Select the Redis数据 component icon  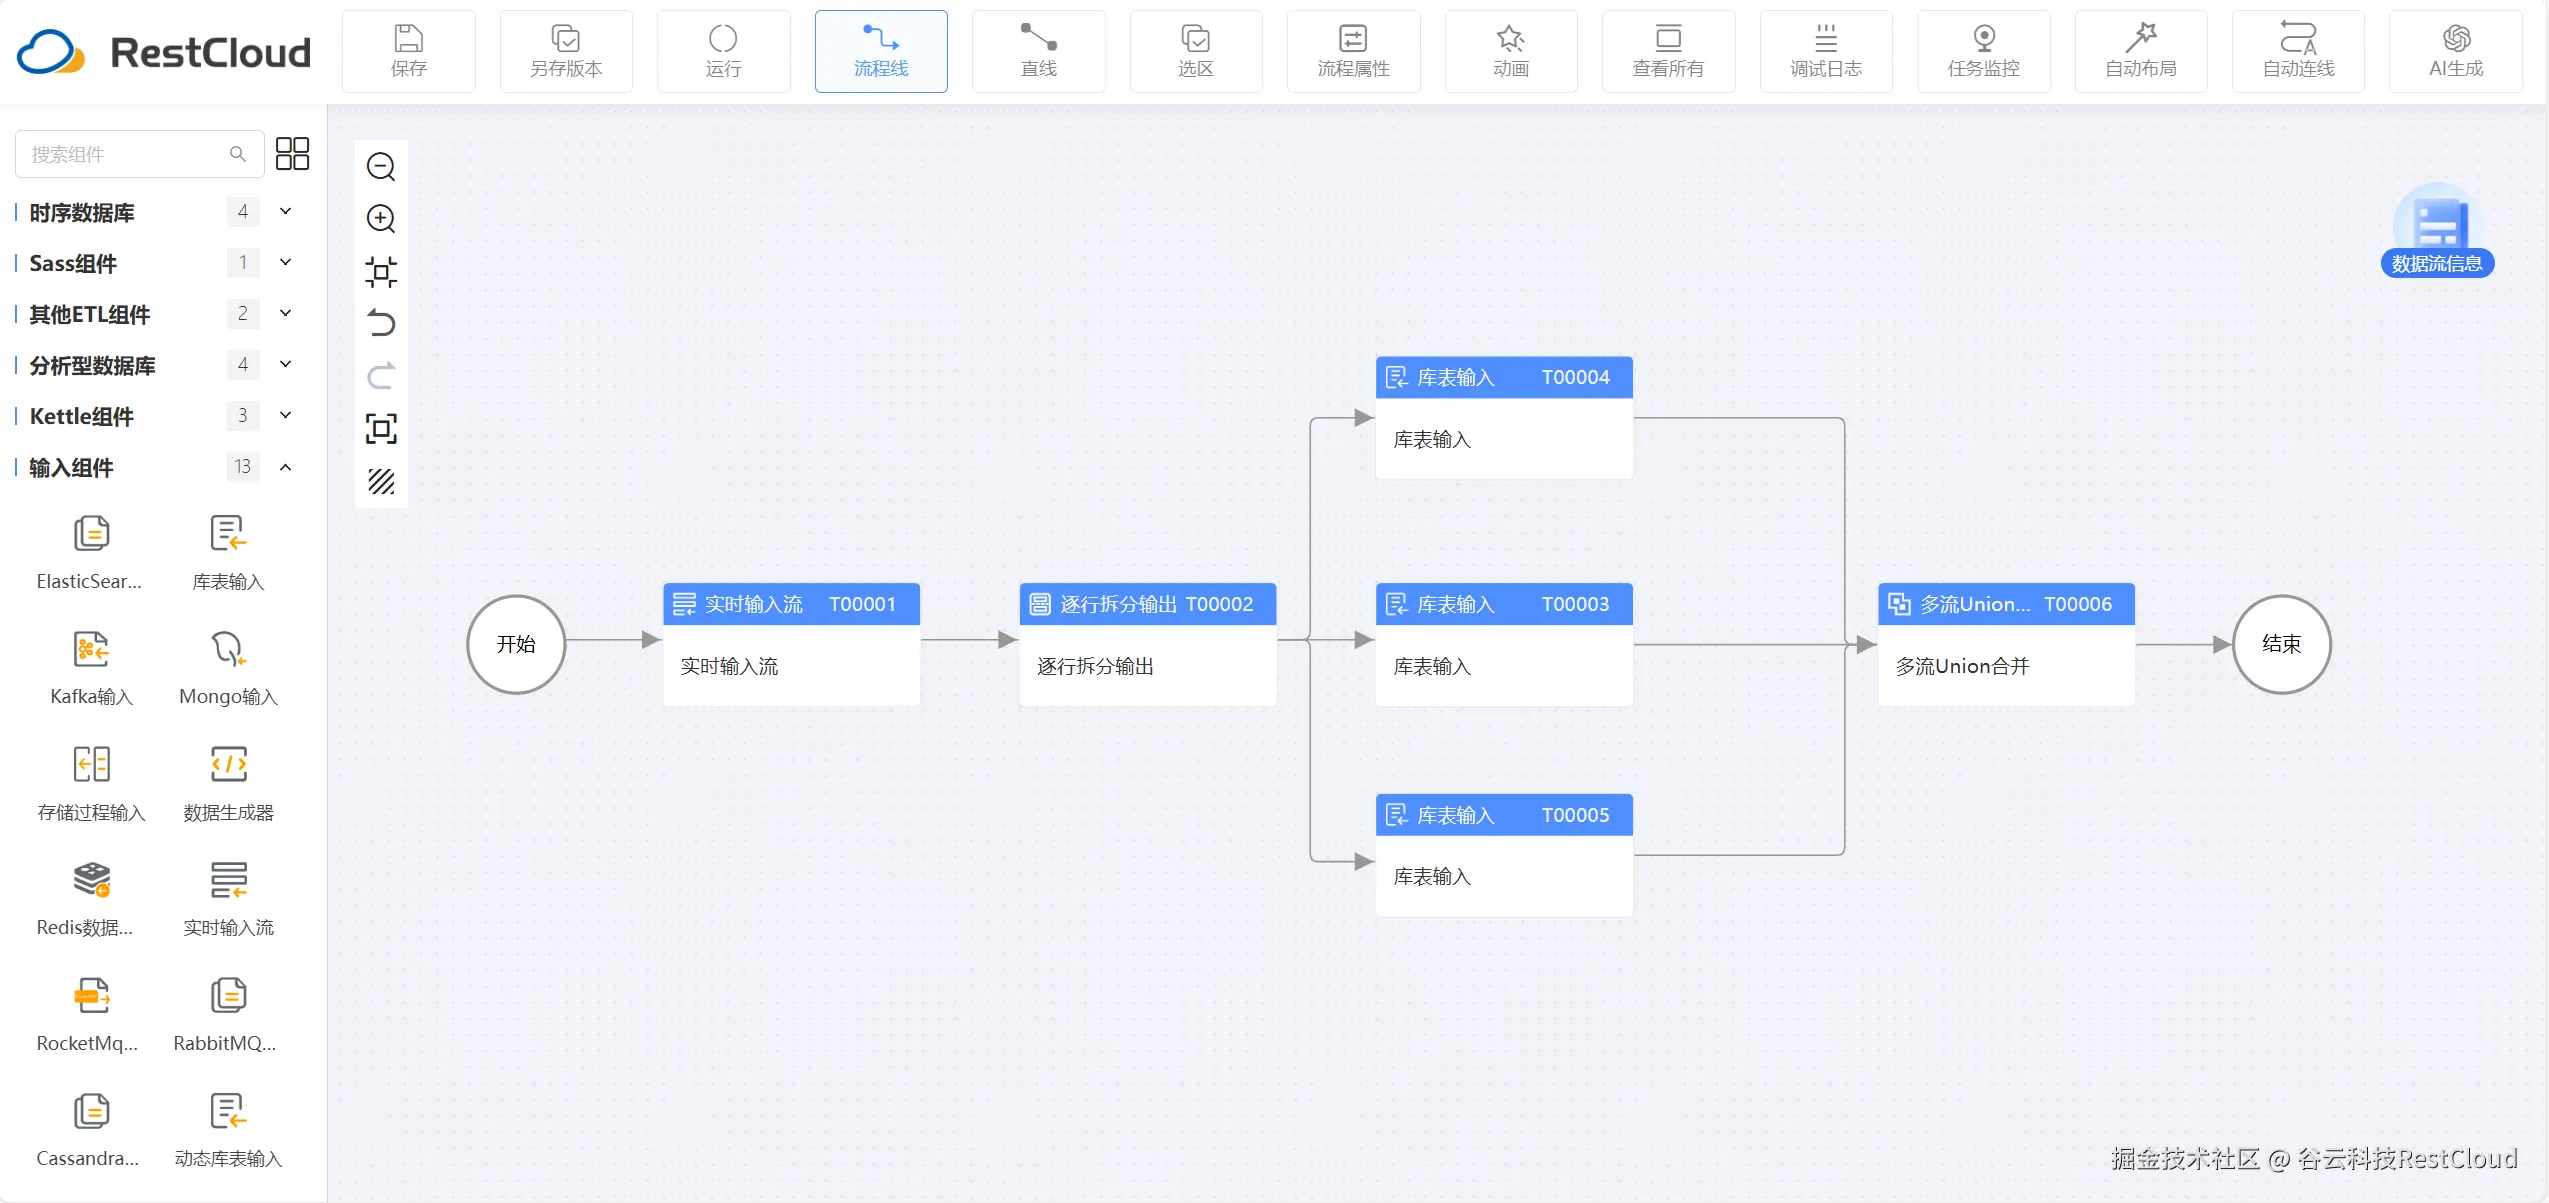point(91,880)
